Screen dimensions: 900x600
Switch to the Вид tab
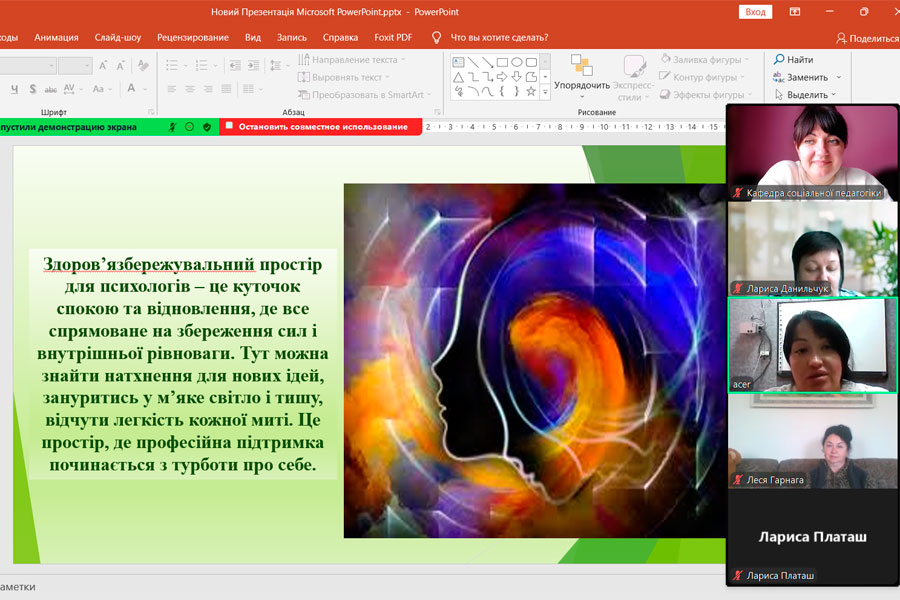(253, 37)
